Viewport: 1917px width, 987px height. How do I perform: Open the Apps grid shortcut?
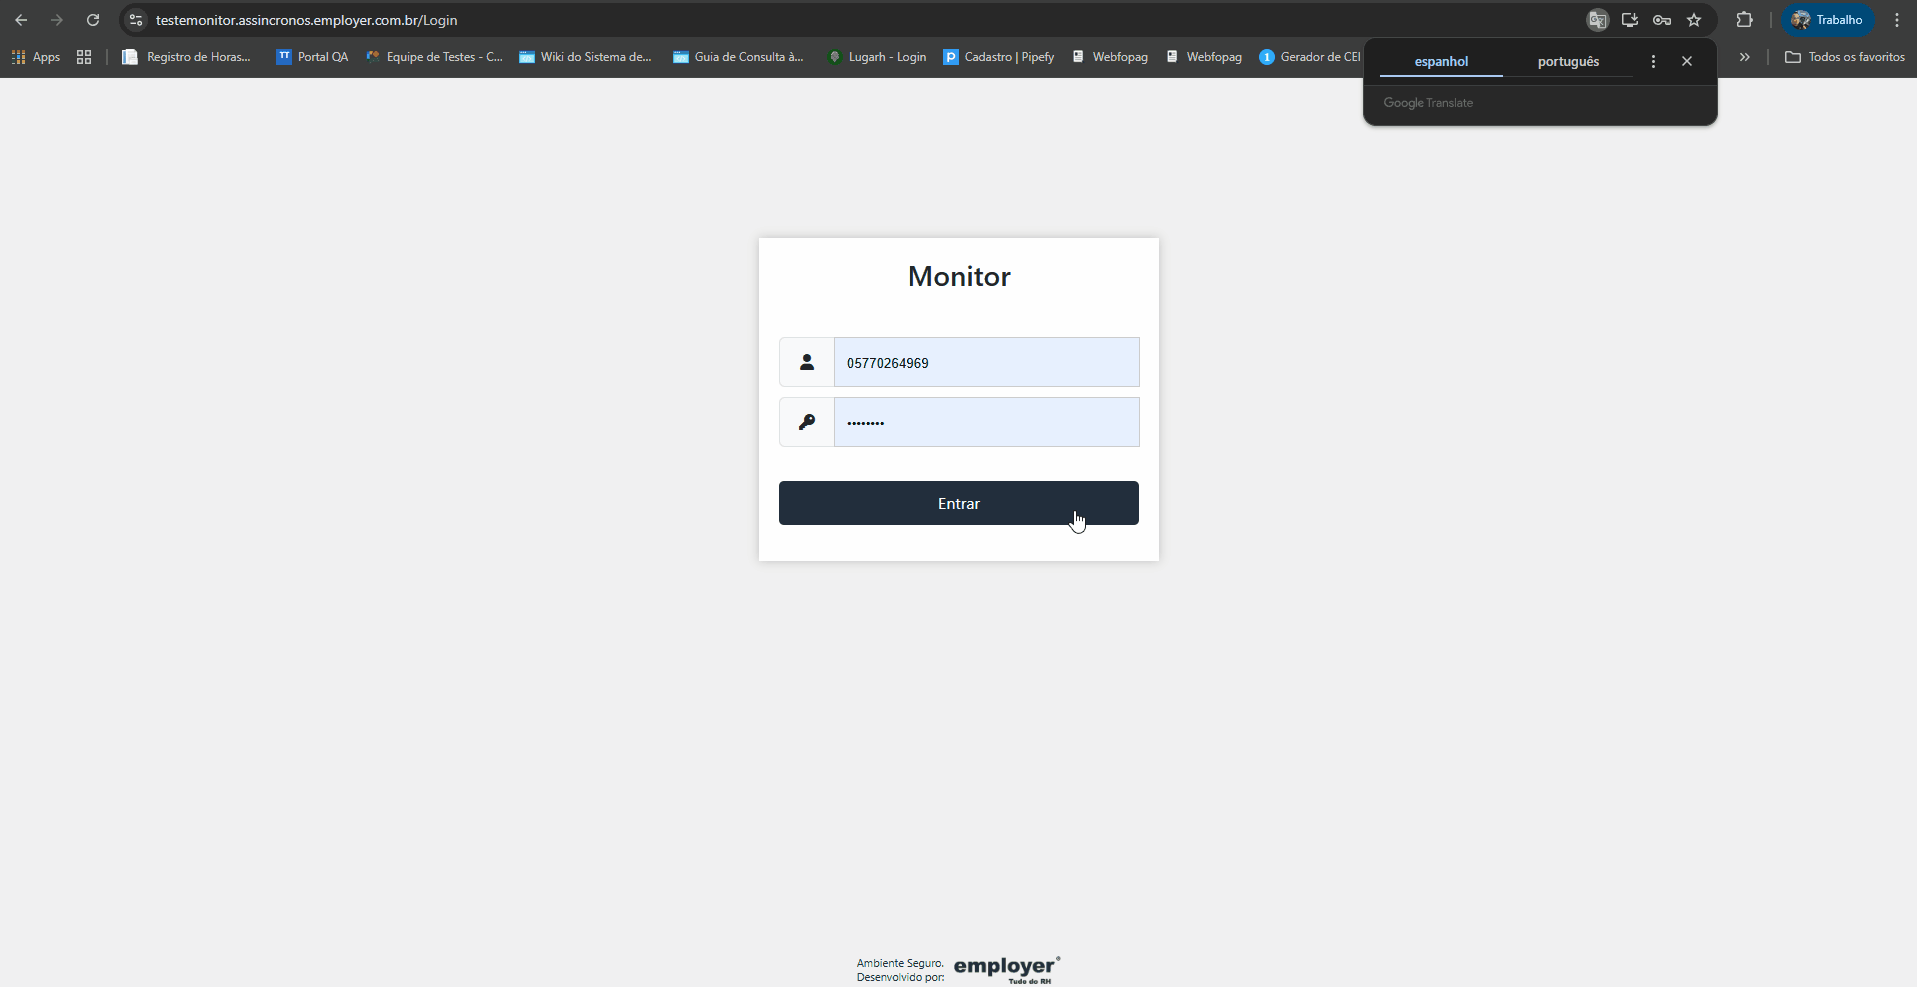point(36,57)
